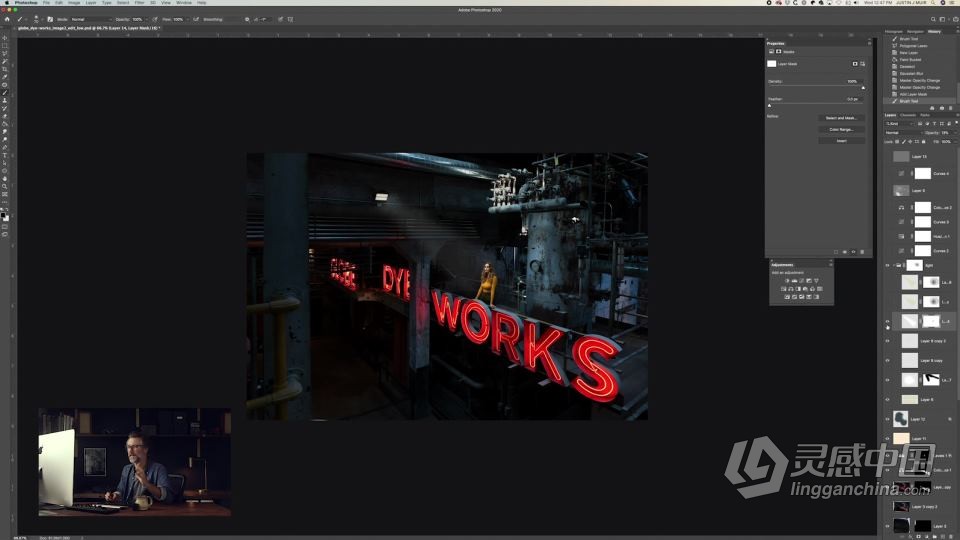Select the Zoom tool

click(x=5, y=186)
